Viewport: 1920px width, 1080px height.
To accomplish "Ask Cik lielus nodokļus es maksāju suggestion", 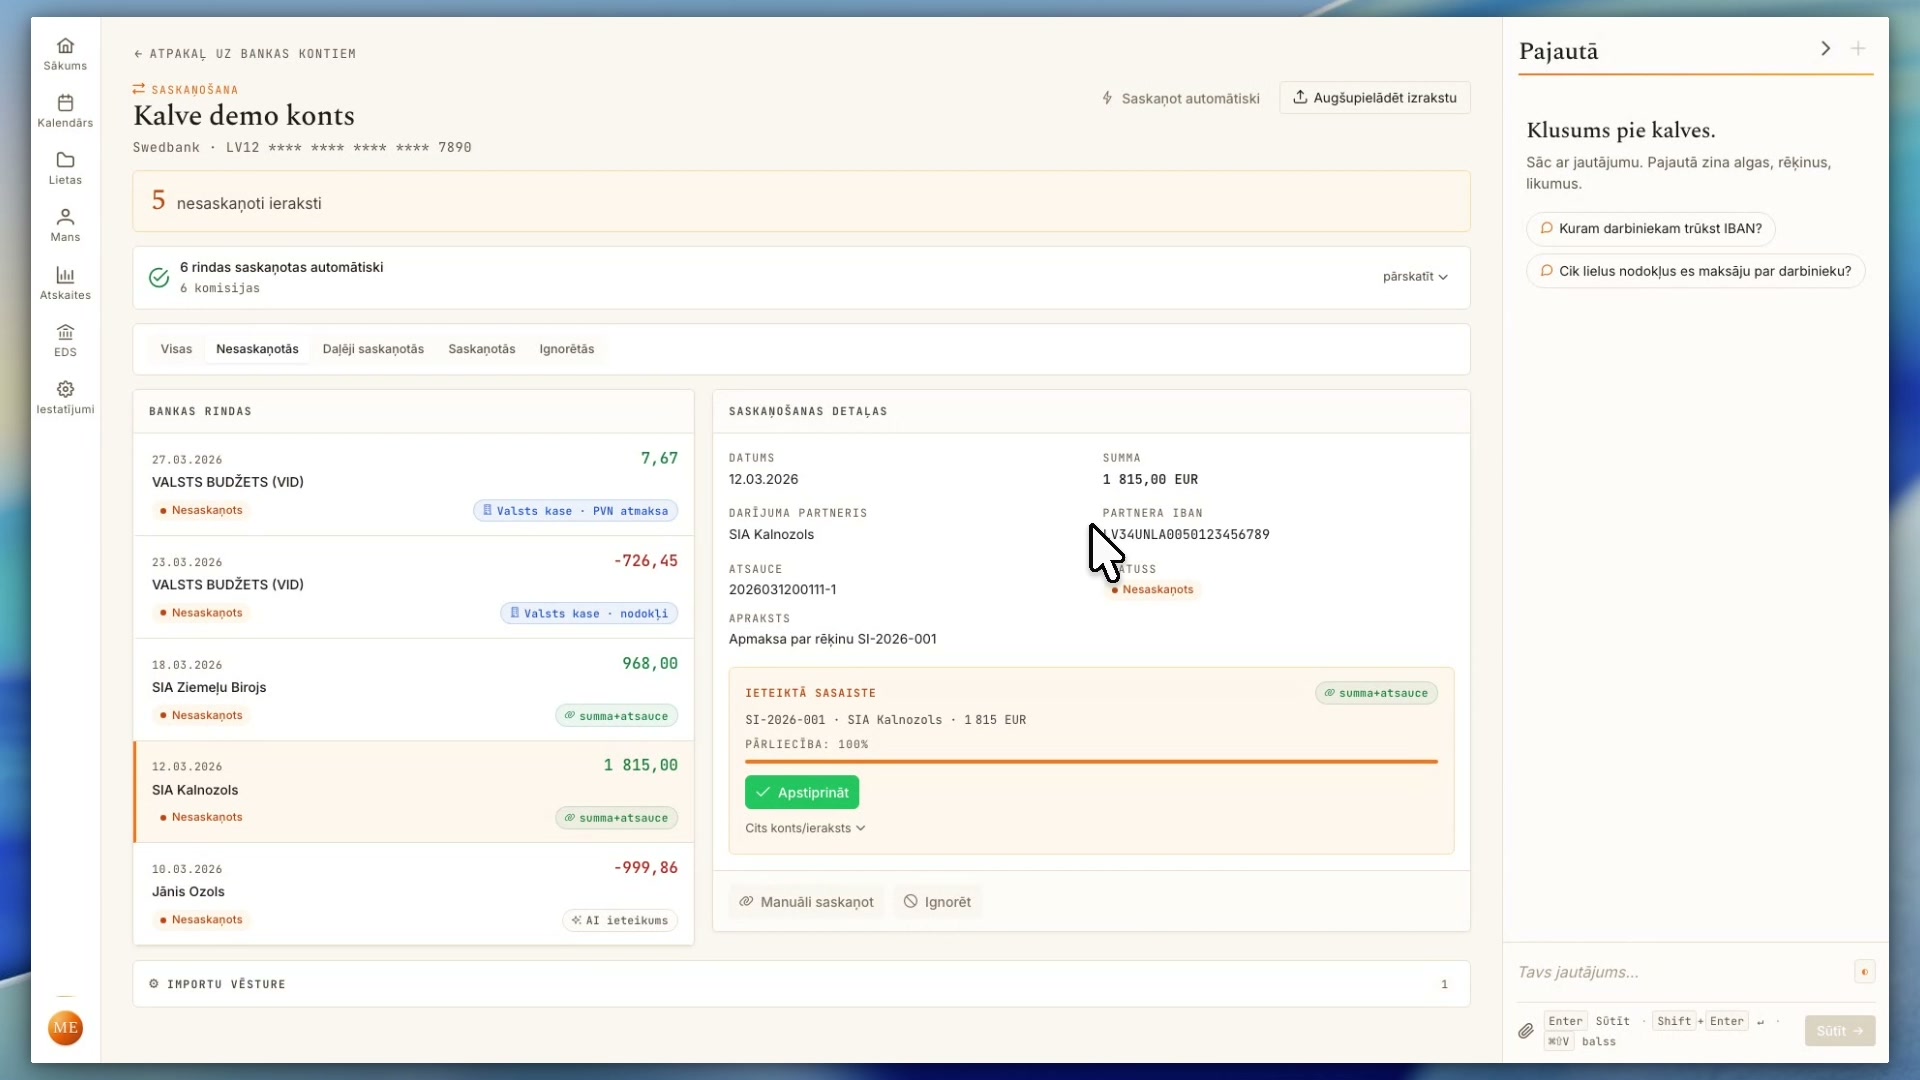I will pos(1696,271).
